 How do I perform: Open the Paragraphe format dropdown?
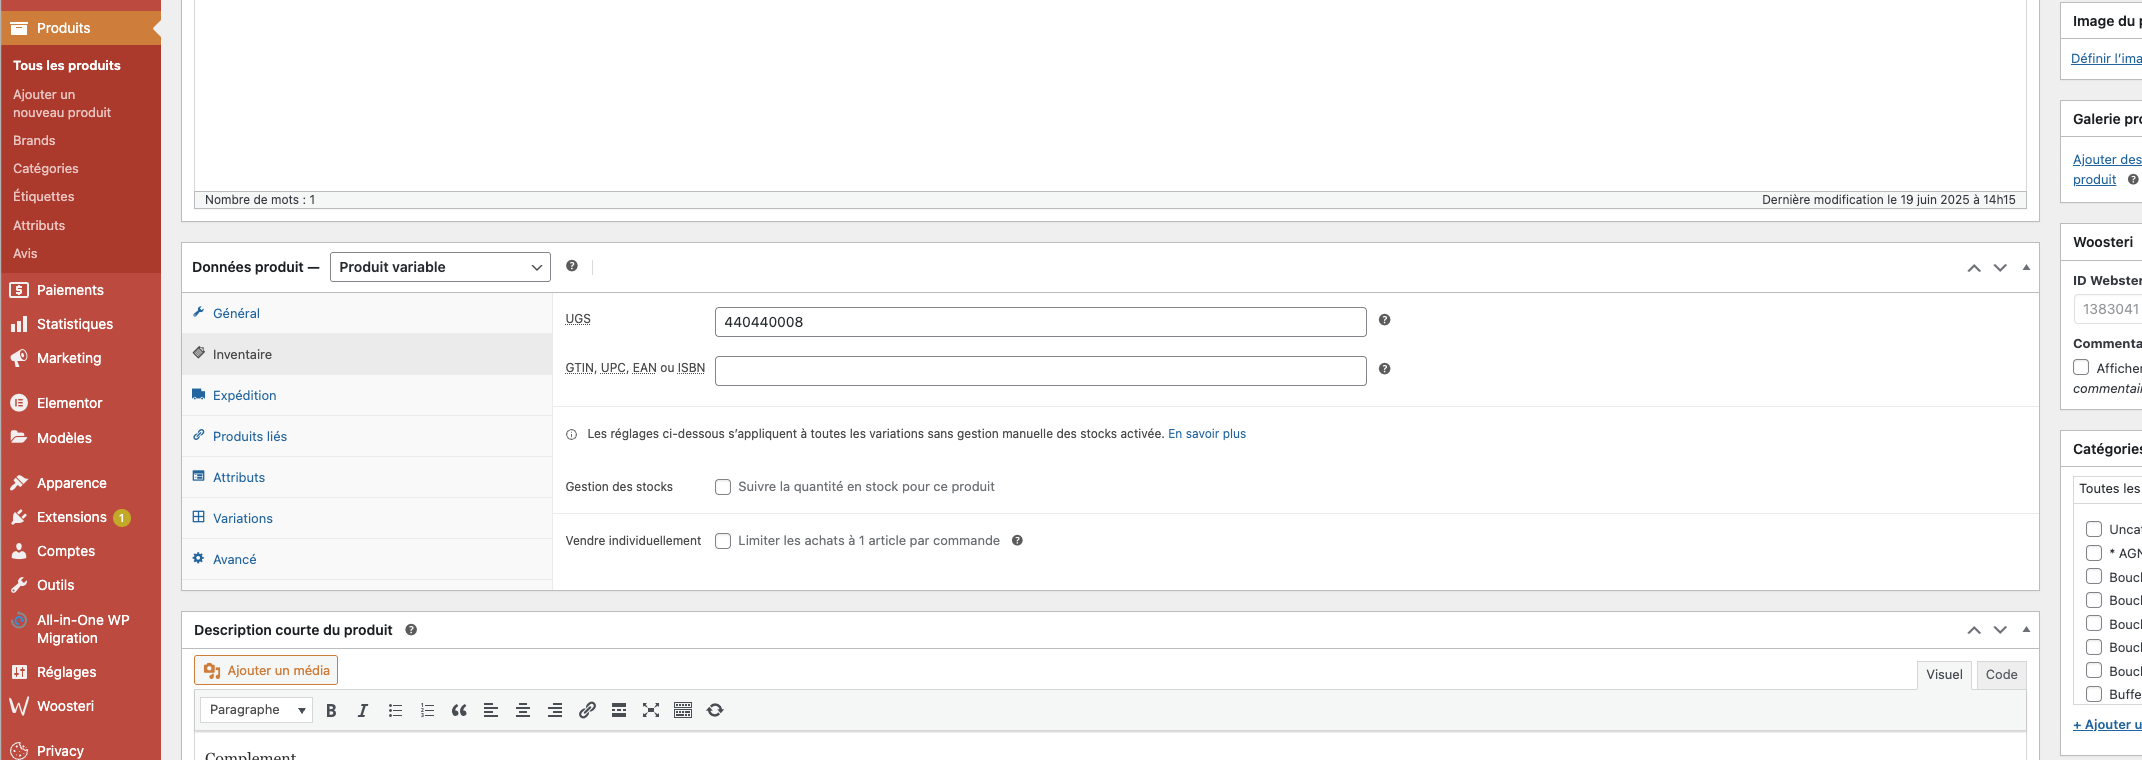pos(256,710)
